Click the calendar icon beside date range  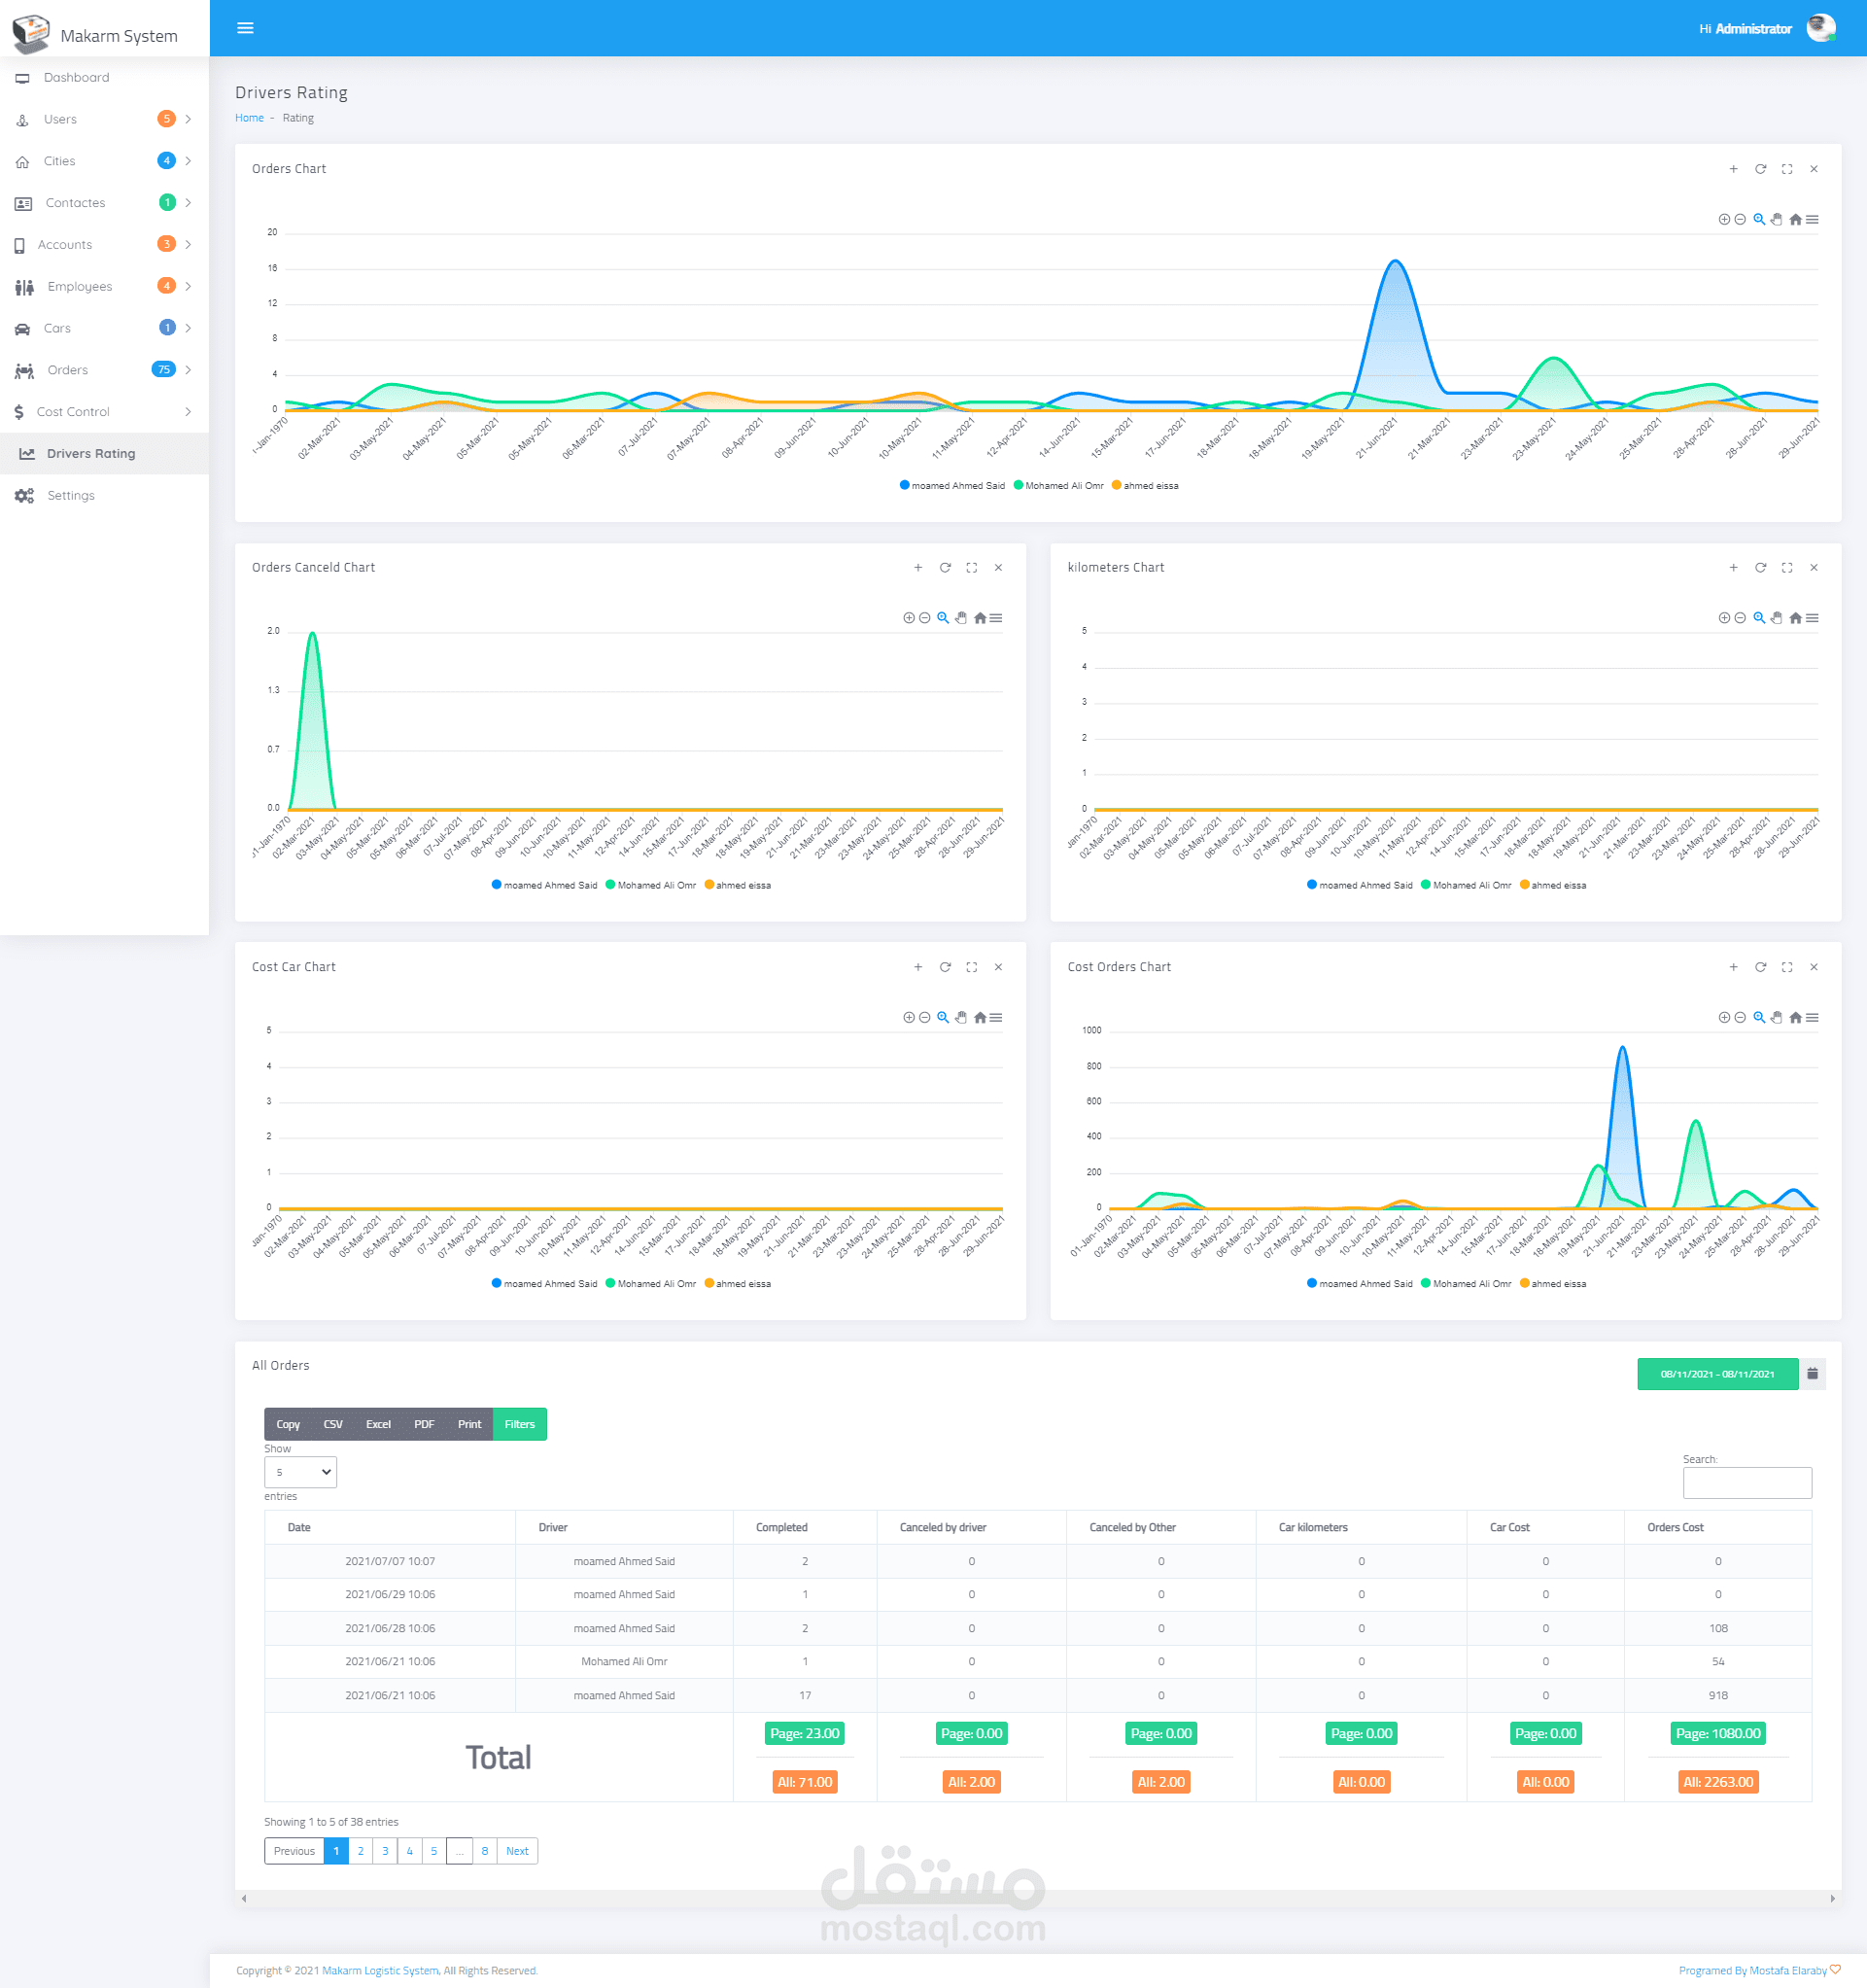[x=1812, y=1374]
